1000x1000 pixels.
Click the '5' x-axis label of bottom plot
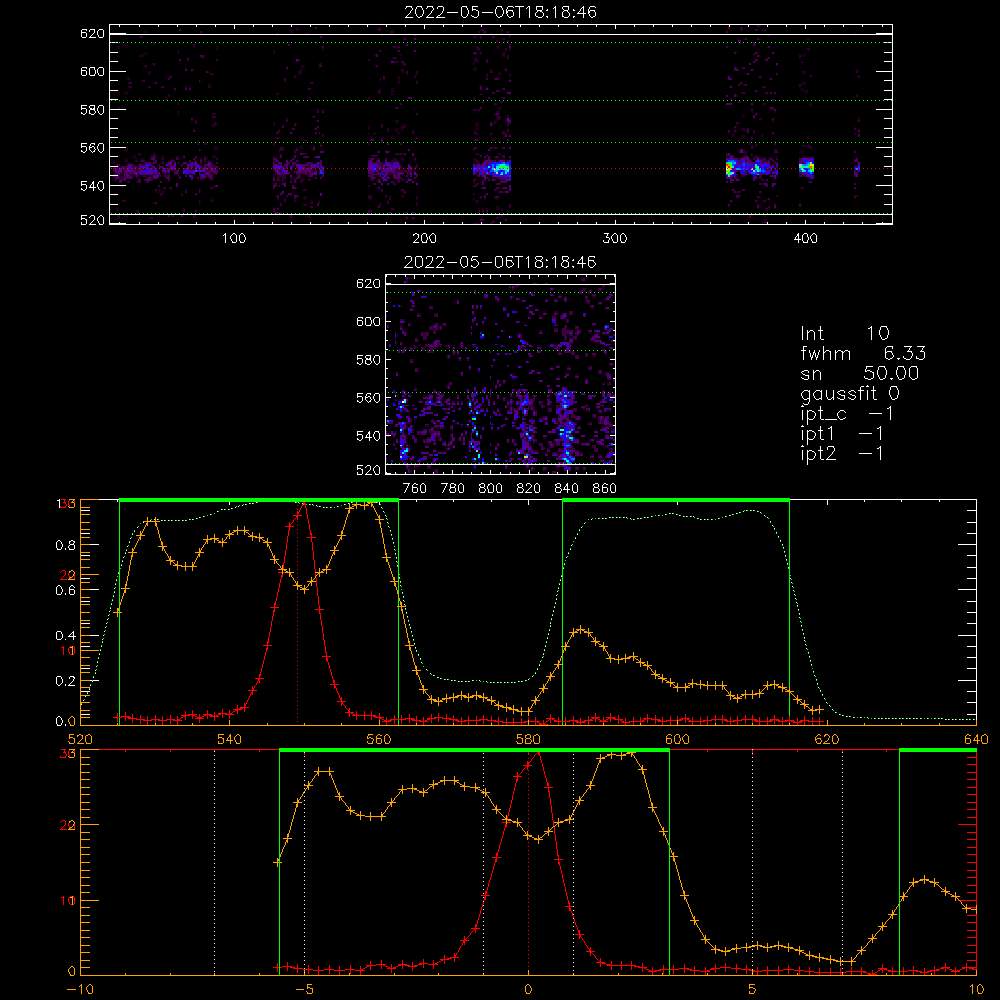[753, 989]
